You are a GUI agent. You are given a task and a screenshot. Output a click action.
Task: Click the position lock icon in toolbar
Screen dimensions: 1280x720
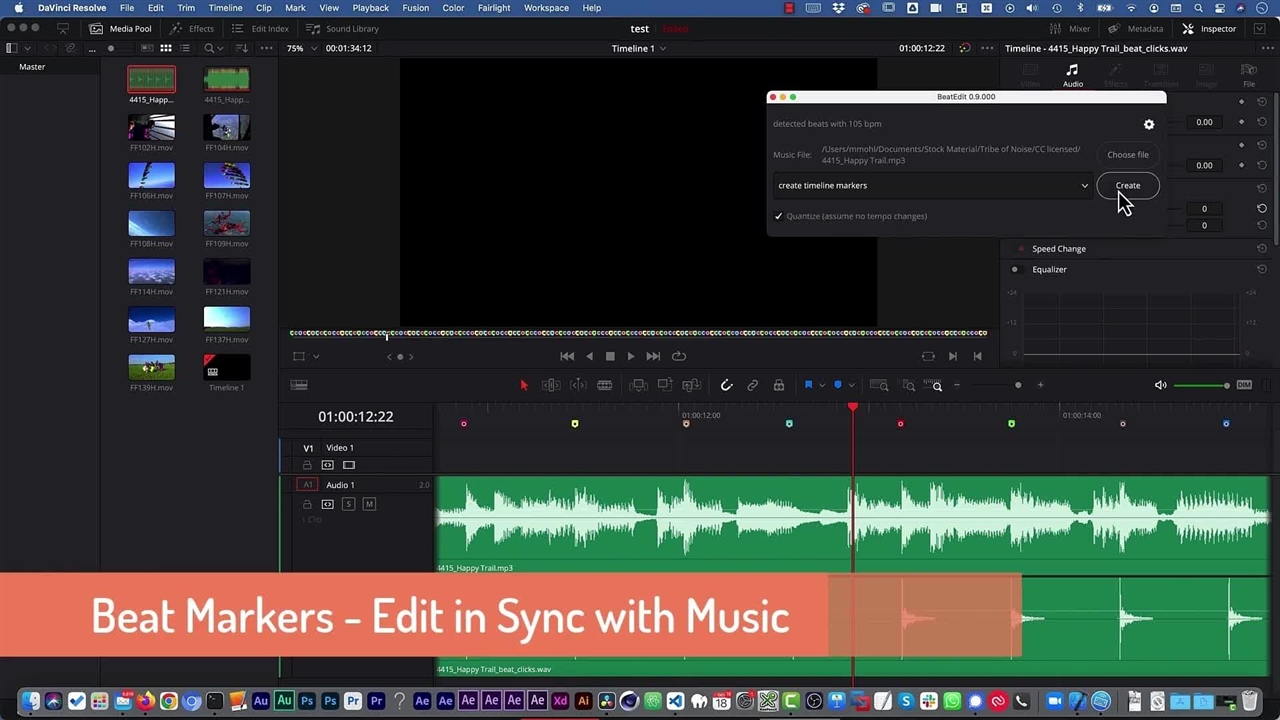click(x=778, y=385)
